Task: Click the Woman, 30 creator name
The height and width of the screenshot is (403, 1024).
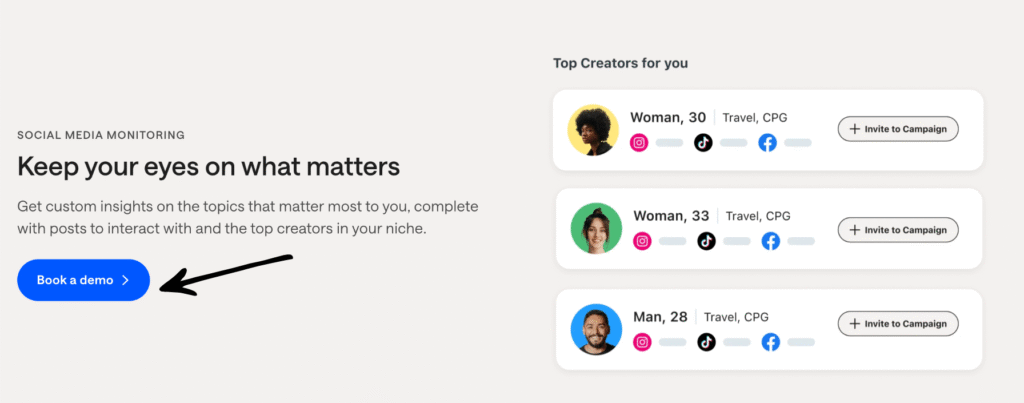Action: 670,118
